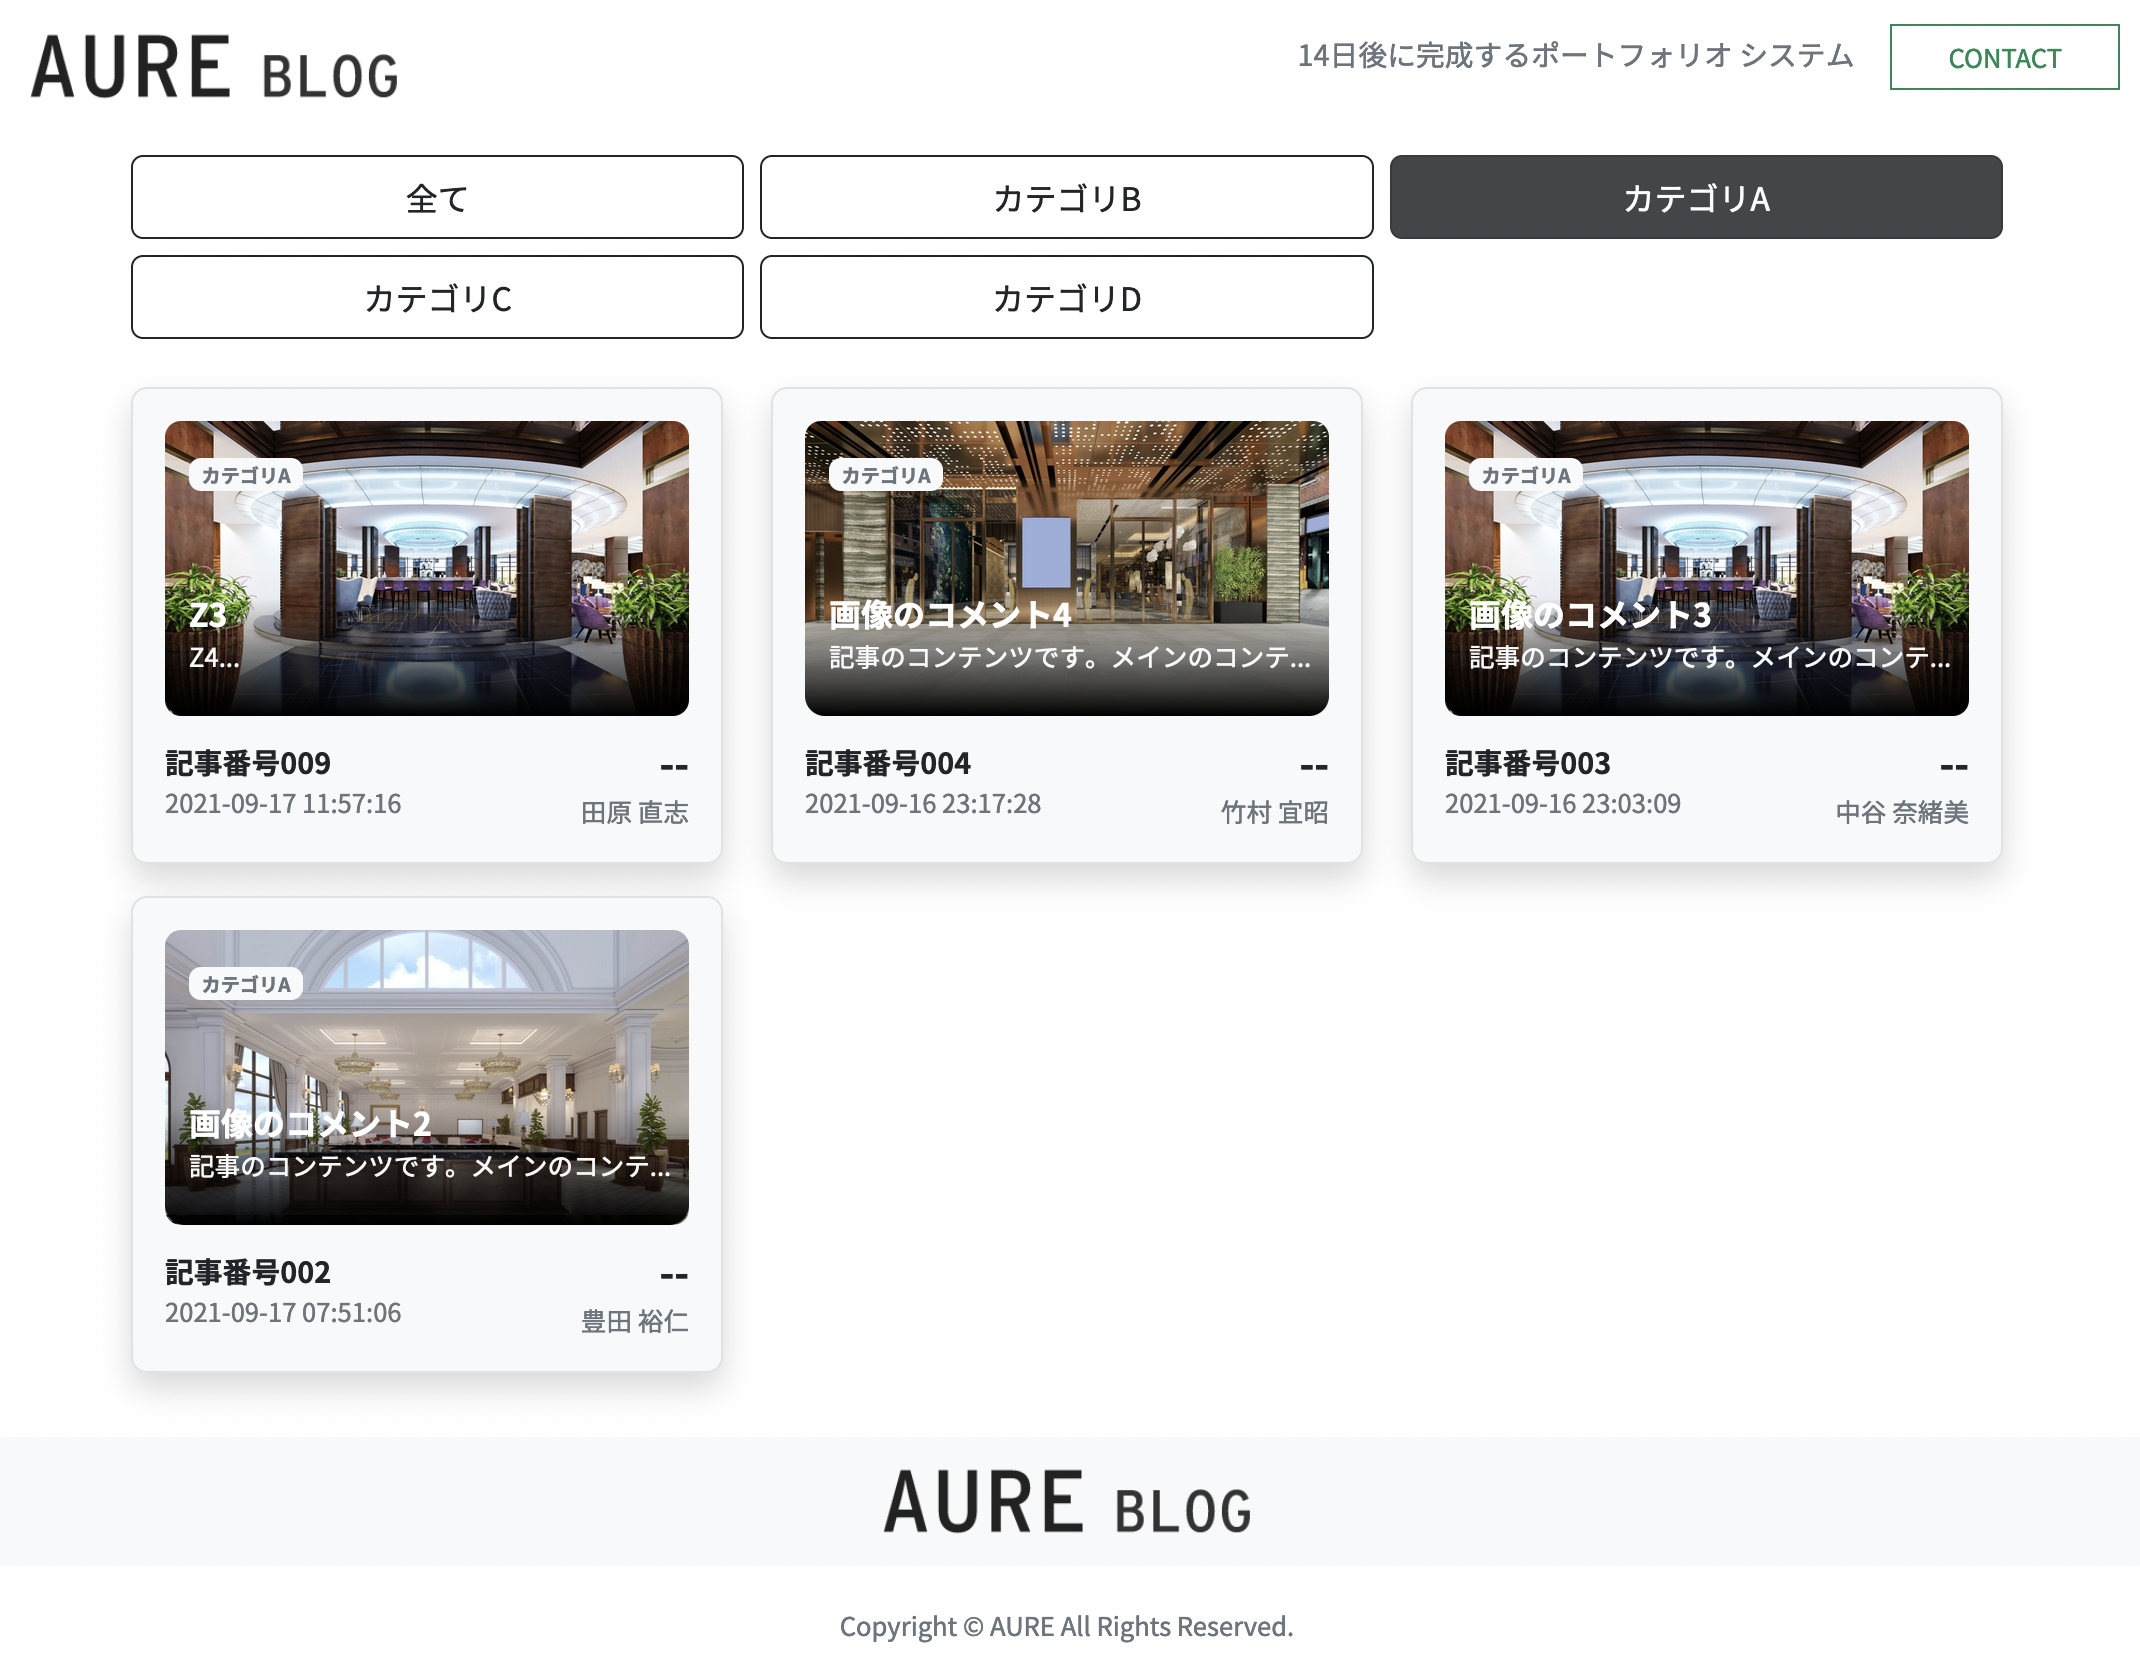This screenshot has width=2140, height=1666.
Task: Select the 全て category filter
Action: click(437, 198)
